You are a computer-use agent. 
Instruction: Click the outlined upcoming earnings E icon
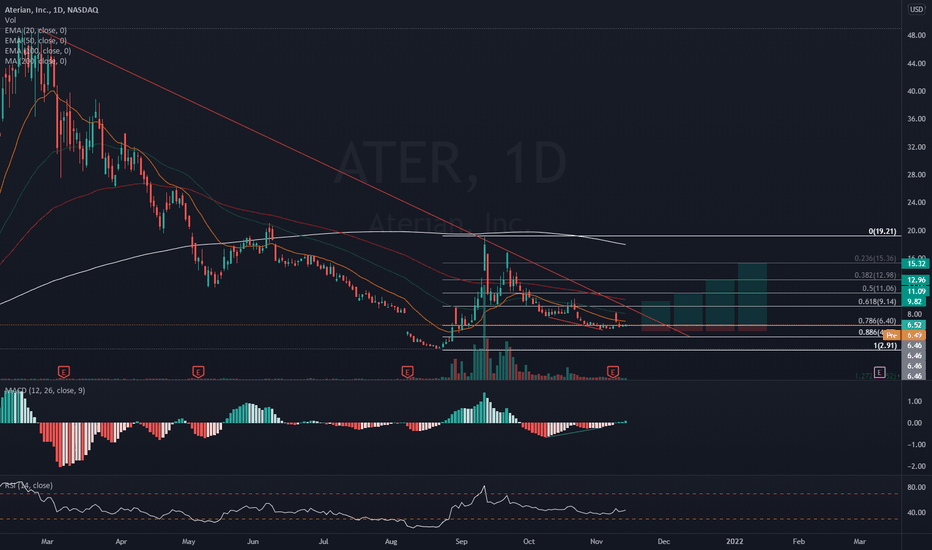click(x=880, y=372)
